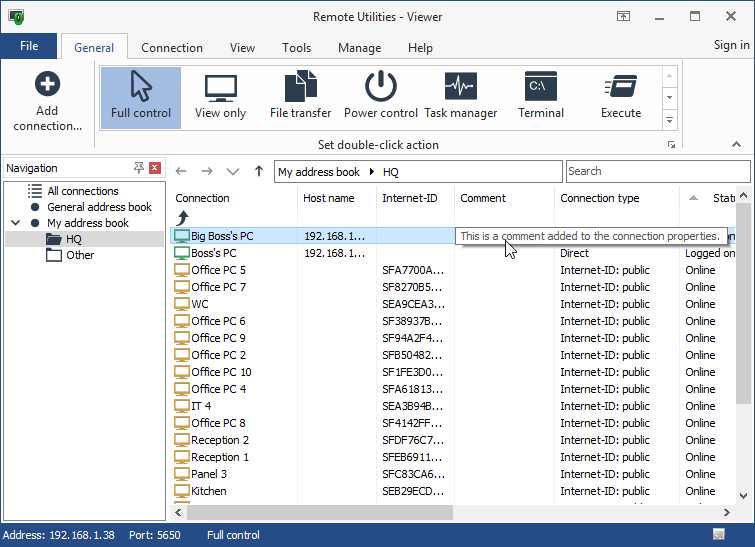Click the Big Boss's PC monitor icon

pyautogui.click(x=182, y=236)
